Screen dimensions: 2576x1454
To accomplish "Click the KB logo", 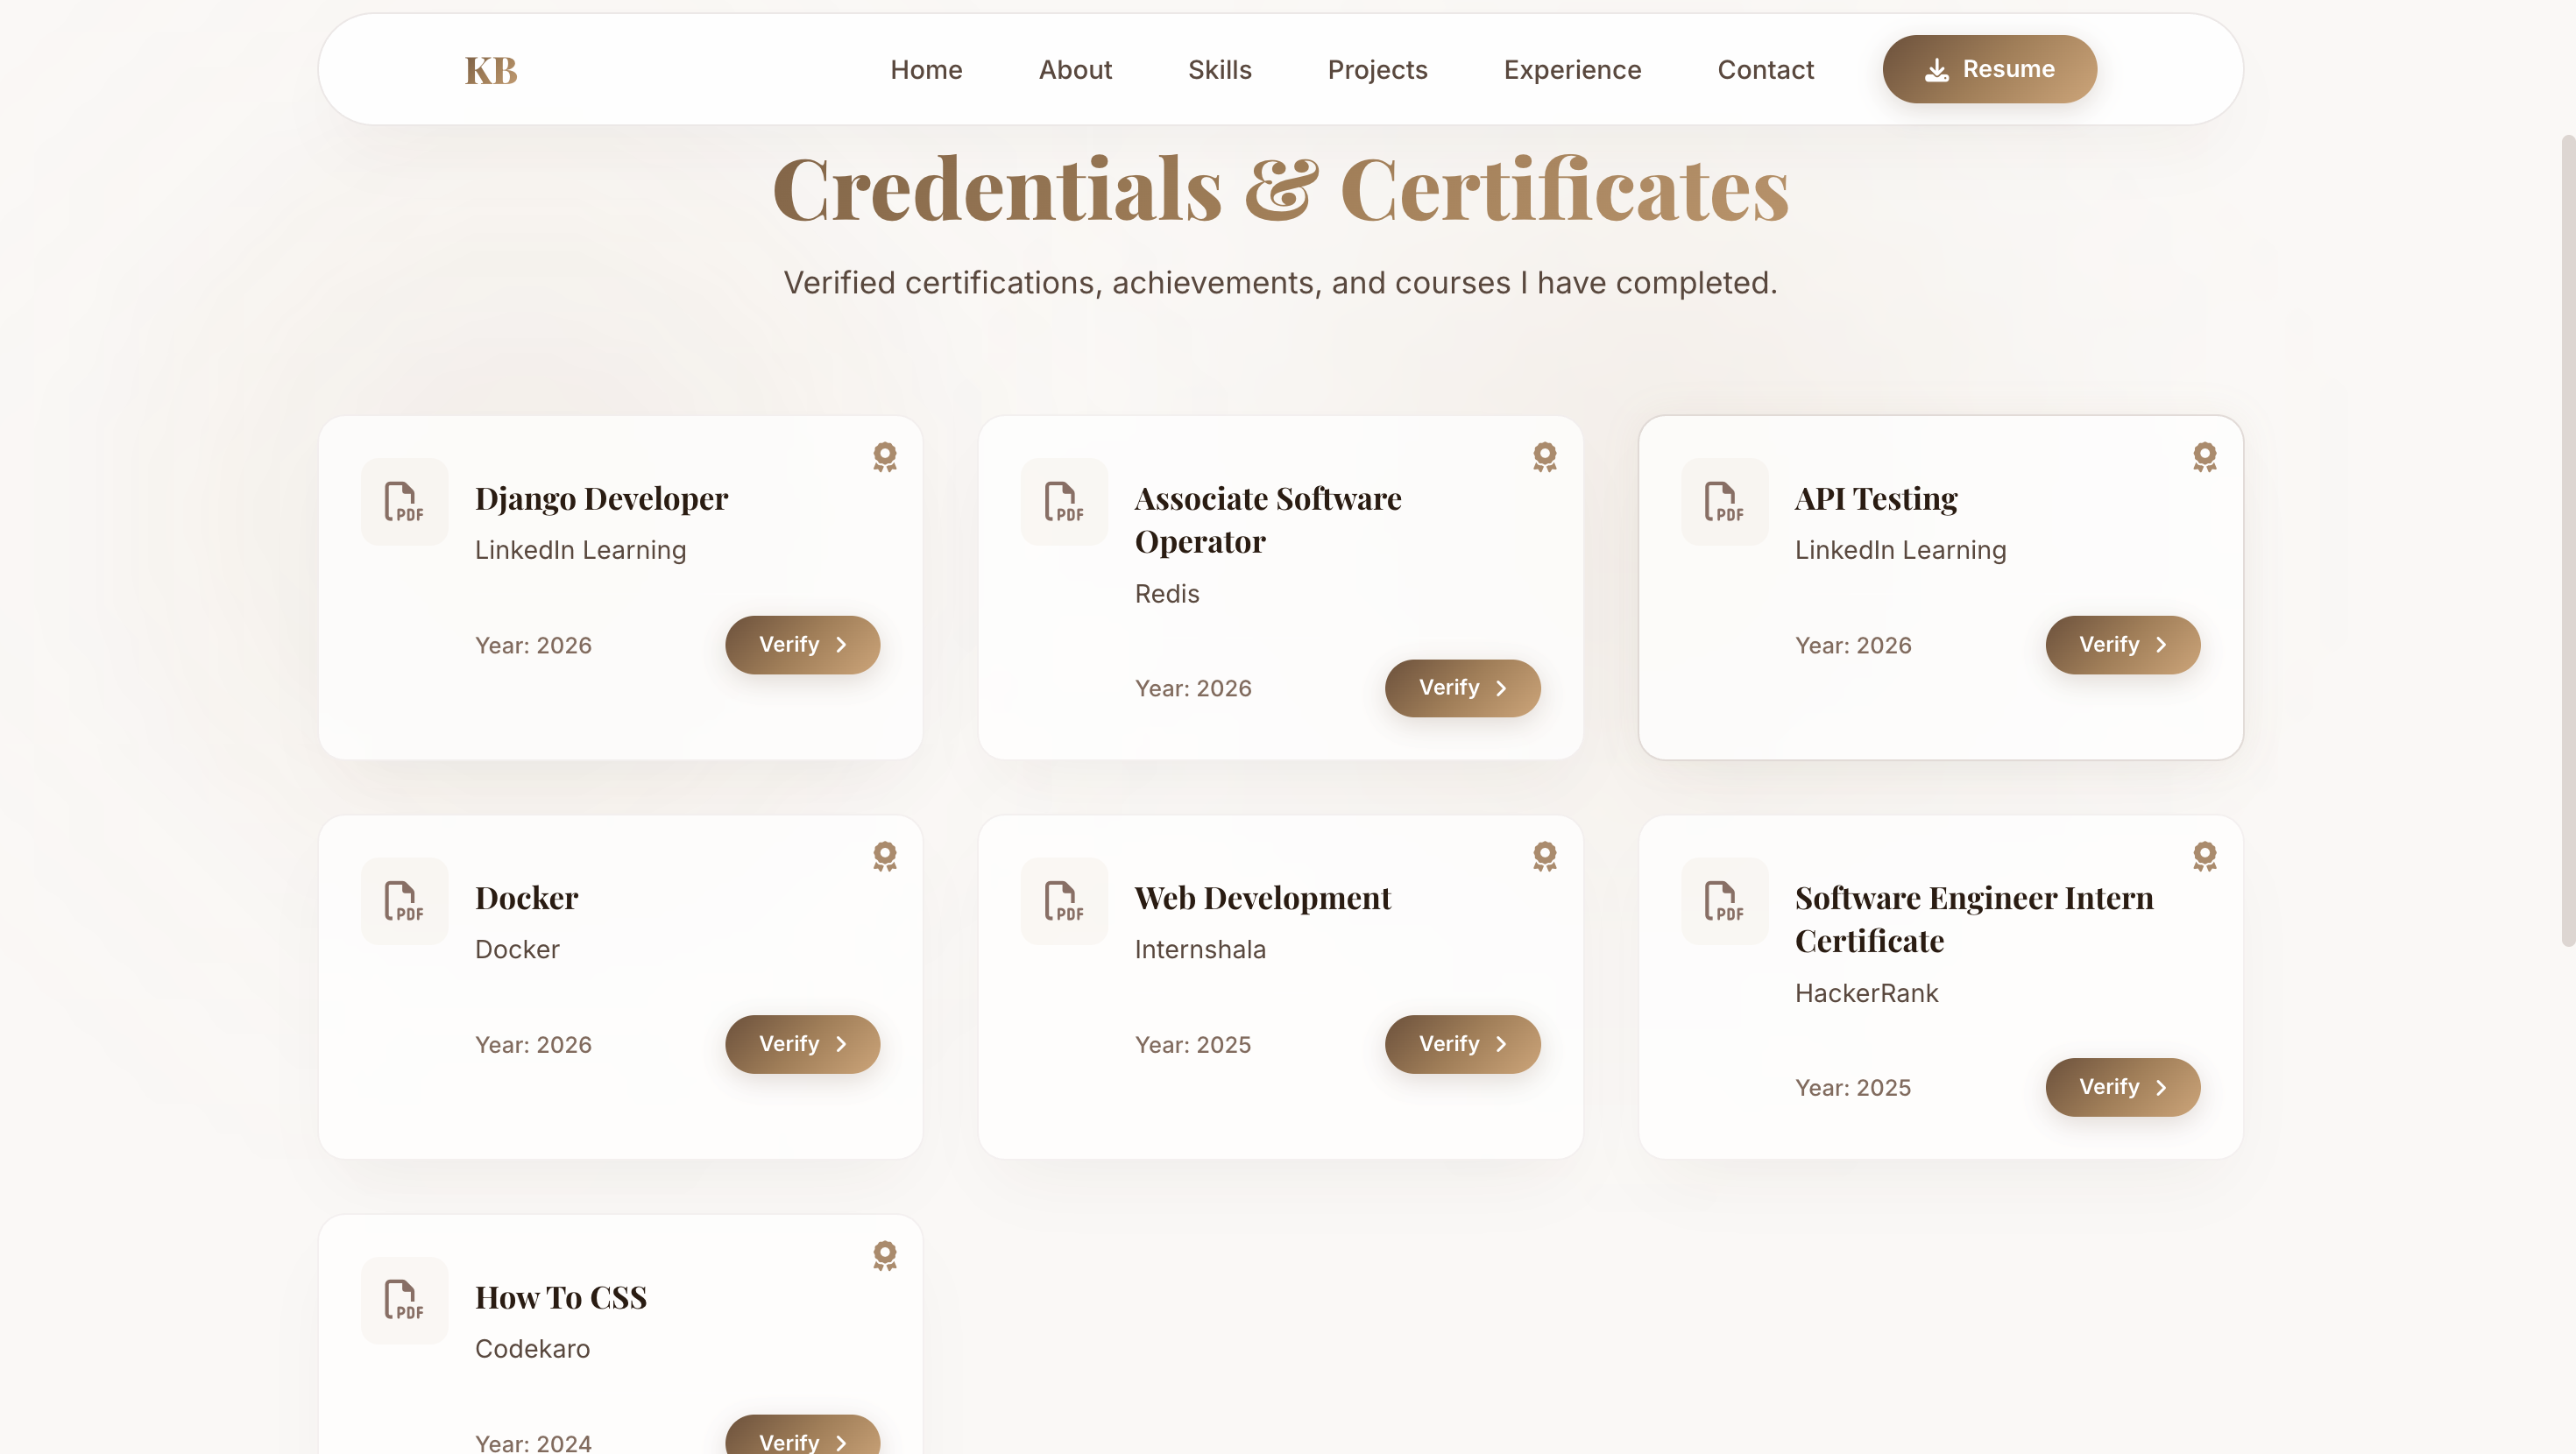I will tap(490, 70).
